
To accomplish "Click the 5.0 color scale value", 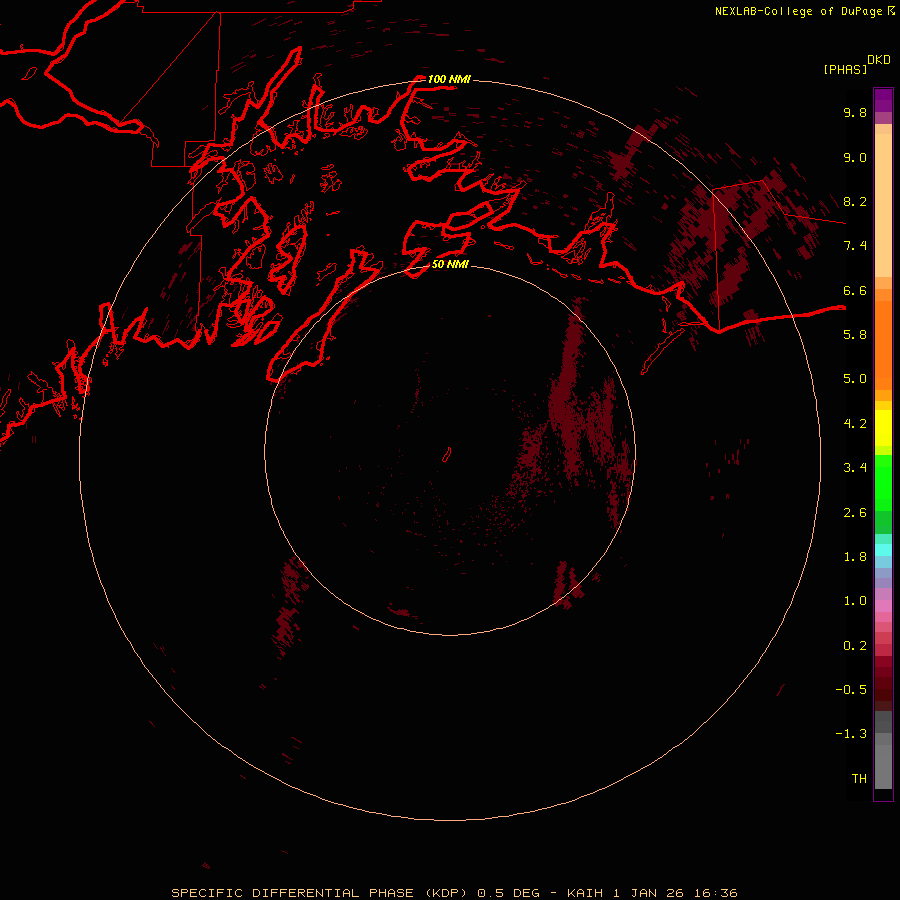I will (855, 379).
